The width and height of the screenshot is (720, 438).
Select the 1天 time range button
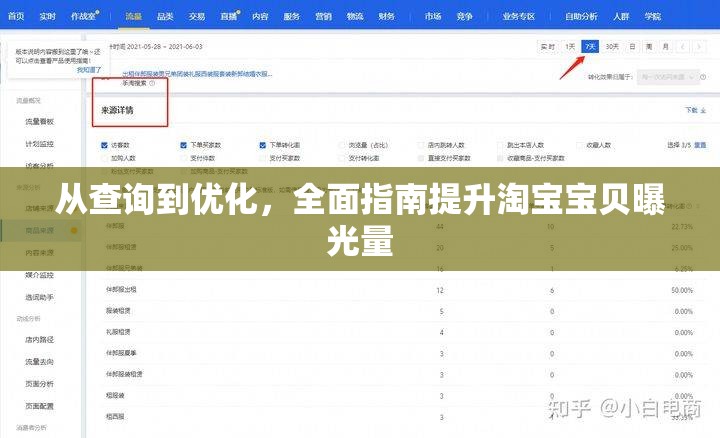pyautogui.click(x=570, y=47)
